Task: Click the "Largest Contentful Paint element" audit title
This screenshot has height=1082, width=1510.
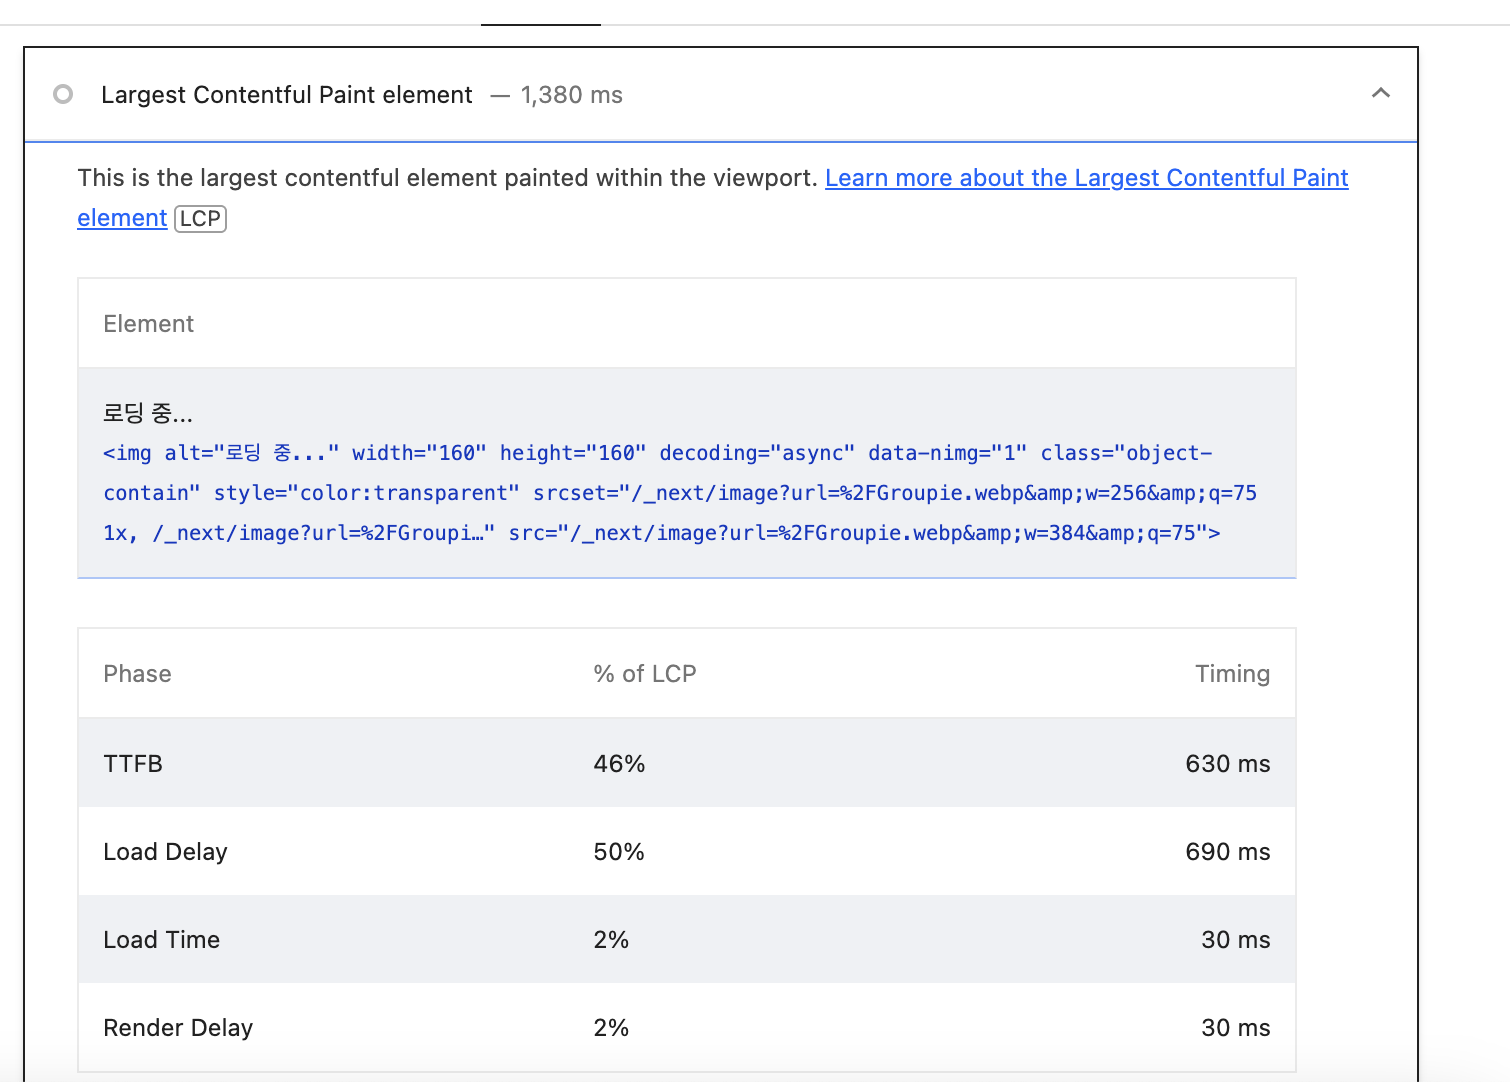Action: click(286, 95)
